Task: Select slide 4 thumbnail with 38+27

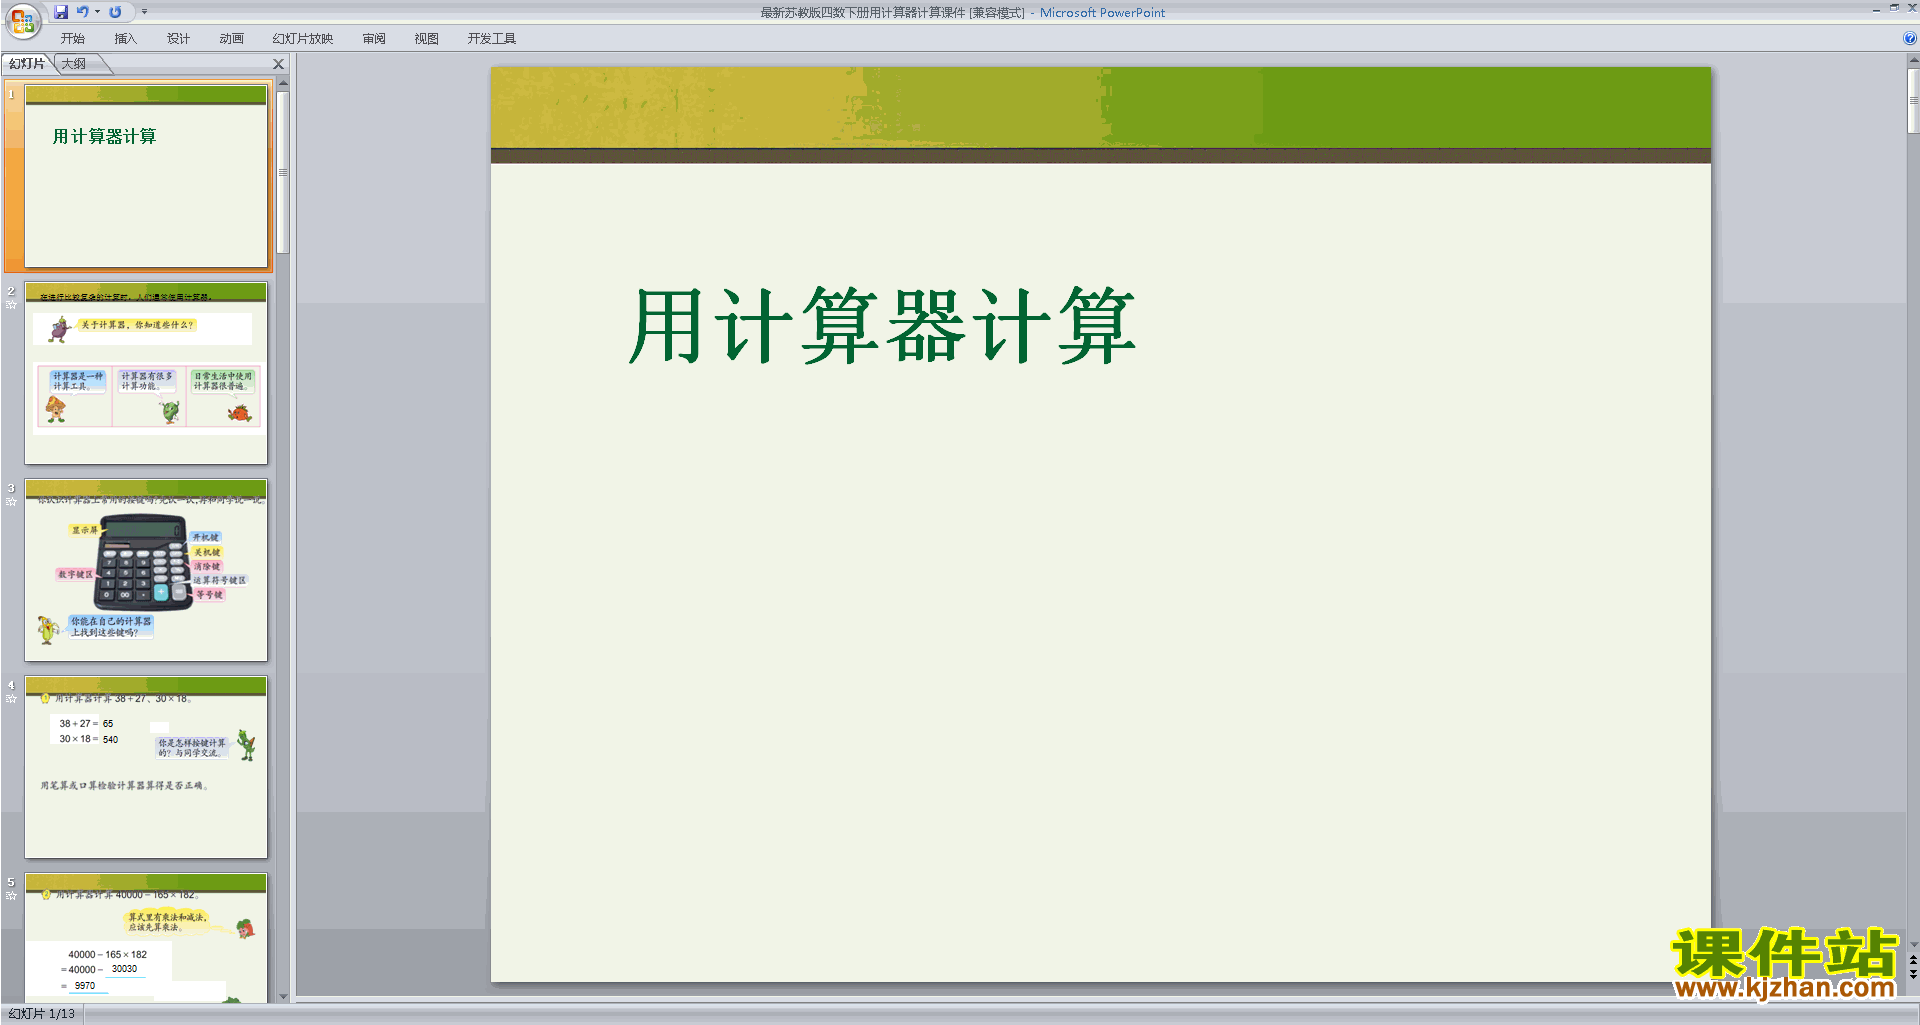Action: pos(146,767)
